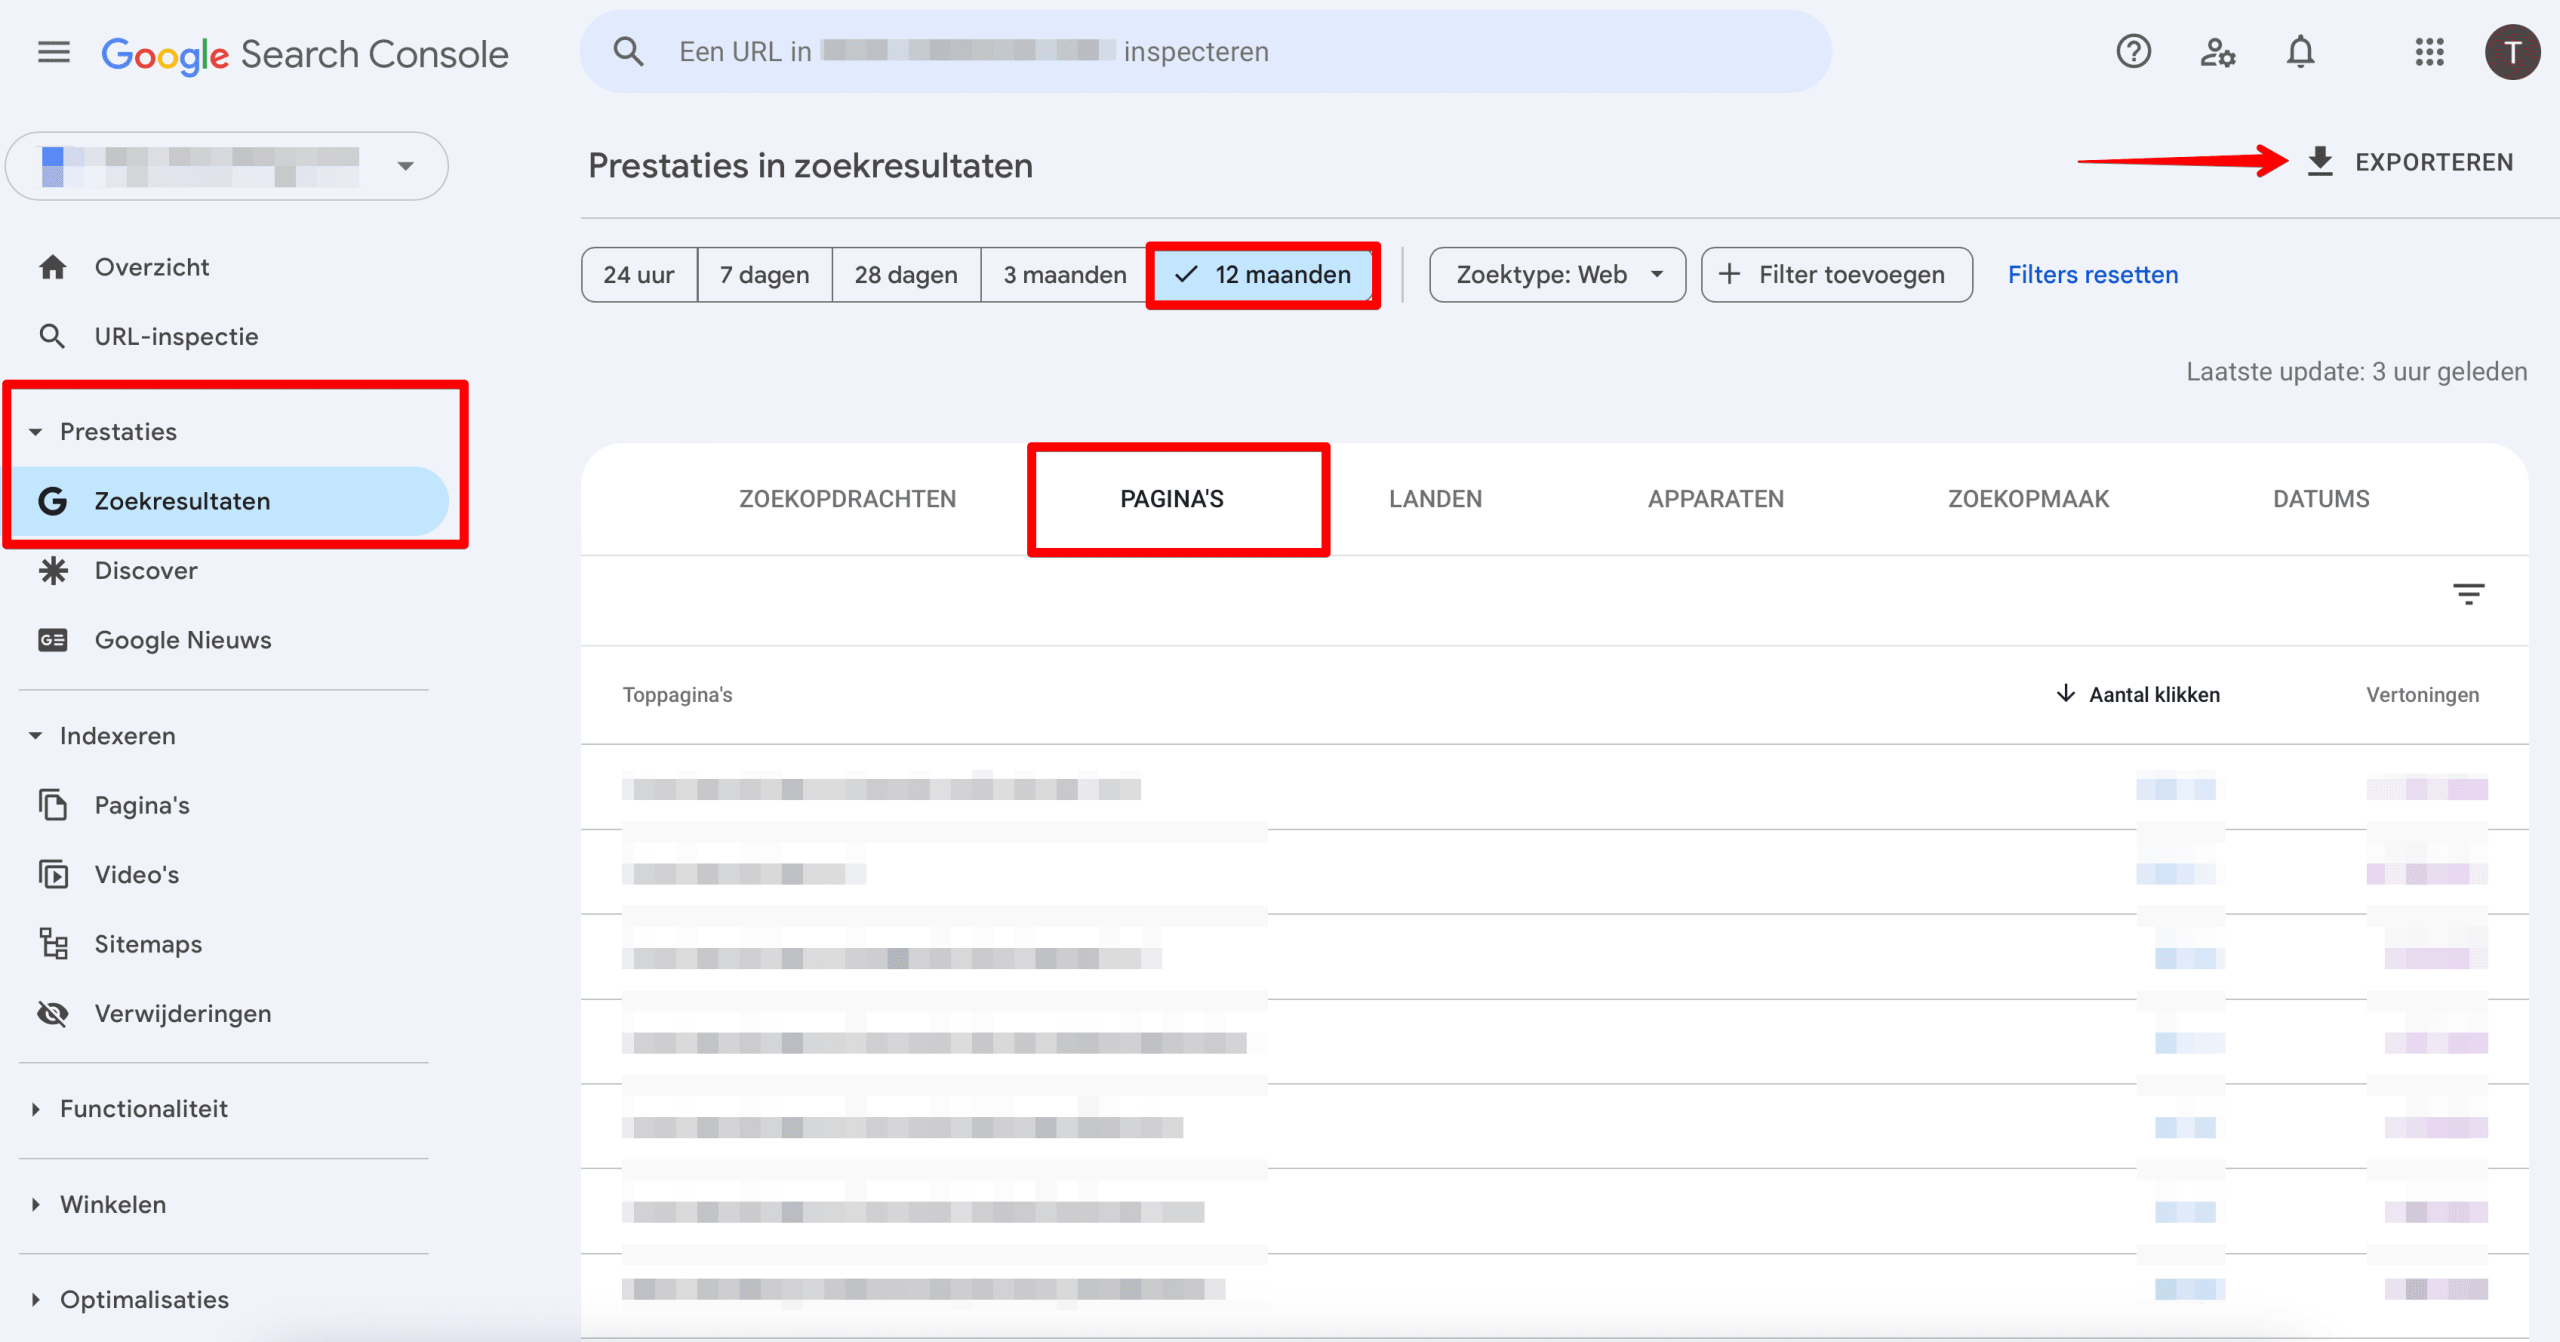Click the search magnifier icon in URL bar
Image resolution: width=2560 pixels, height=1342 pixels.
click(x=628, y=51)
